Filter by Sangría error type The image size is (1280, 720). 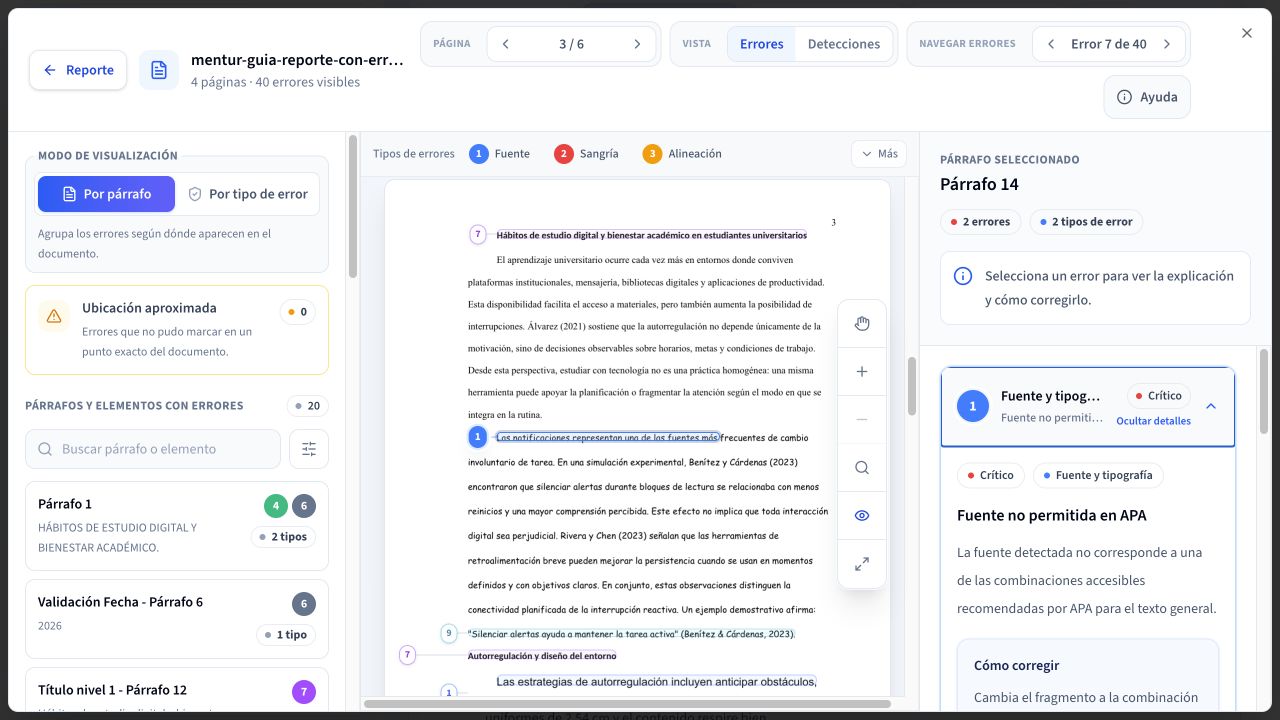586,154
